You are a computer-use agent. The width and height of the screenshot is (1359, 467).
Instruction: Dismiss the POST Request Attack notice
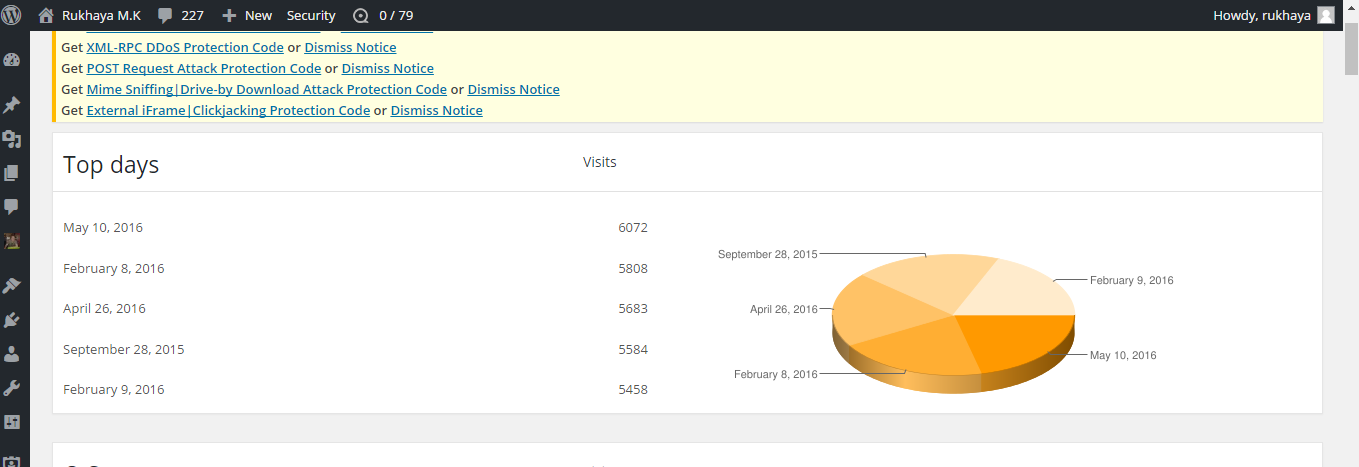coord(387,68)
